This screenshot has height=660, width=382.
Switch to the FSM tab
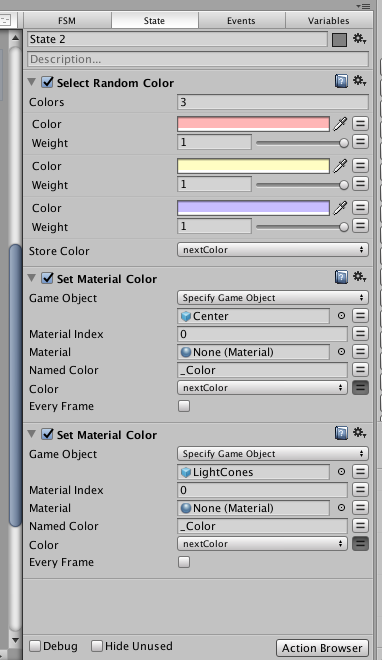(67, 20)
